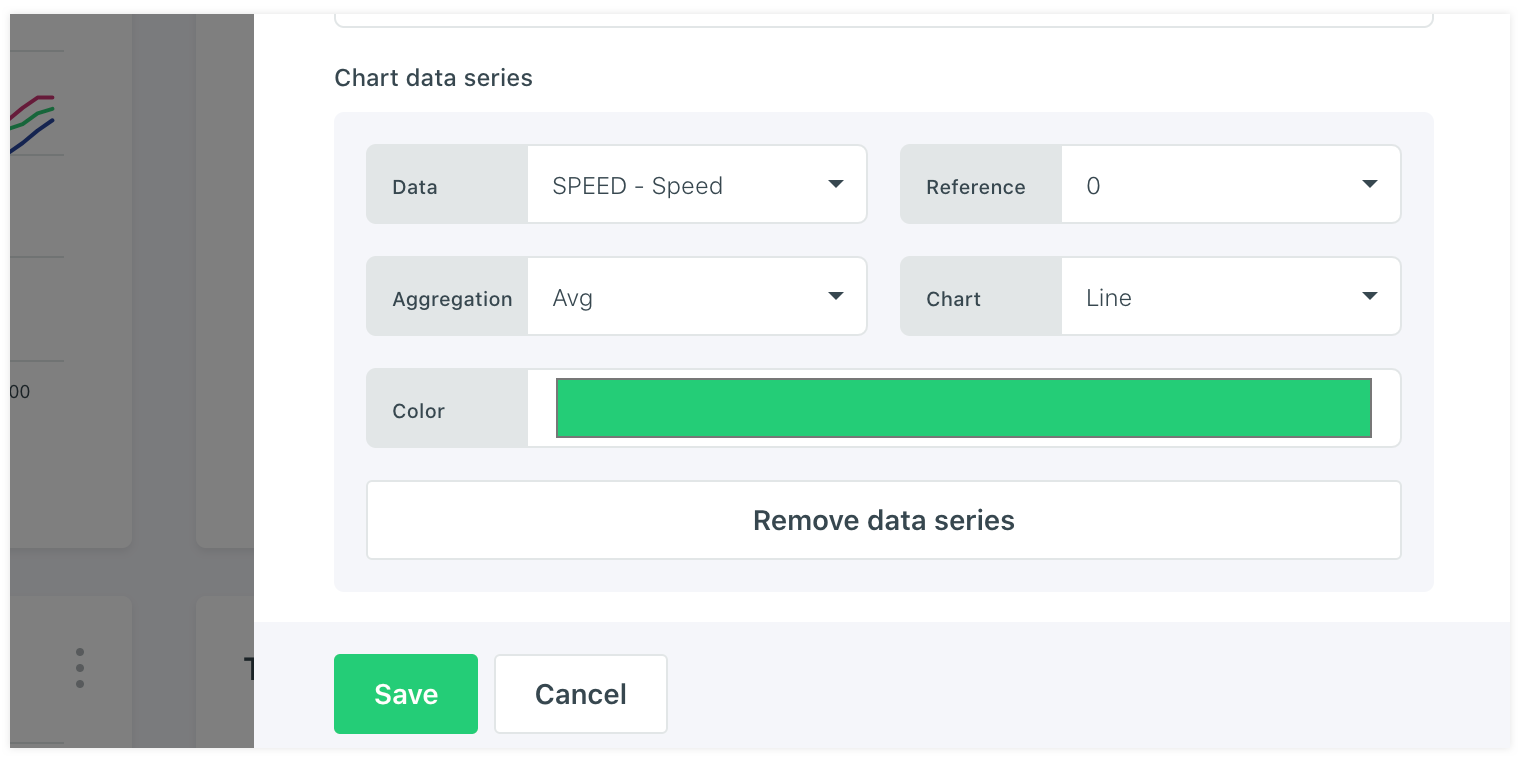1520x760 pixels.
Task: Pick a new green series color
Action: pyautogui.click(x=963, y=408)
